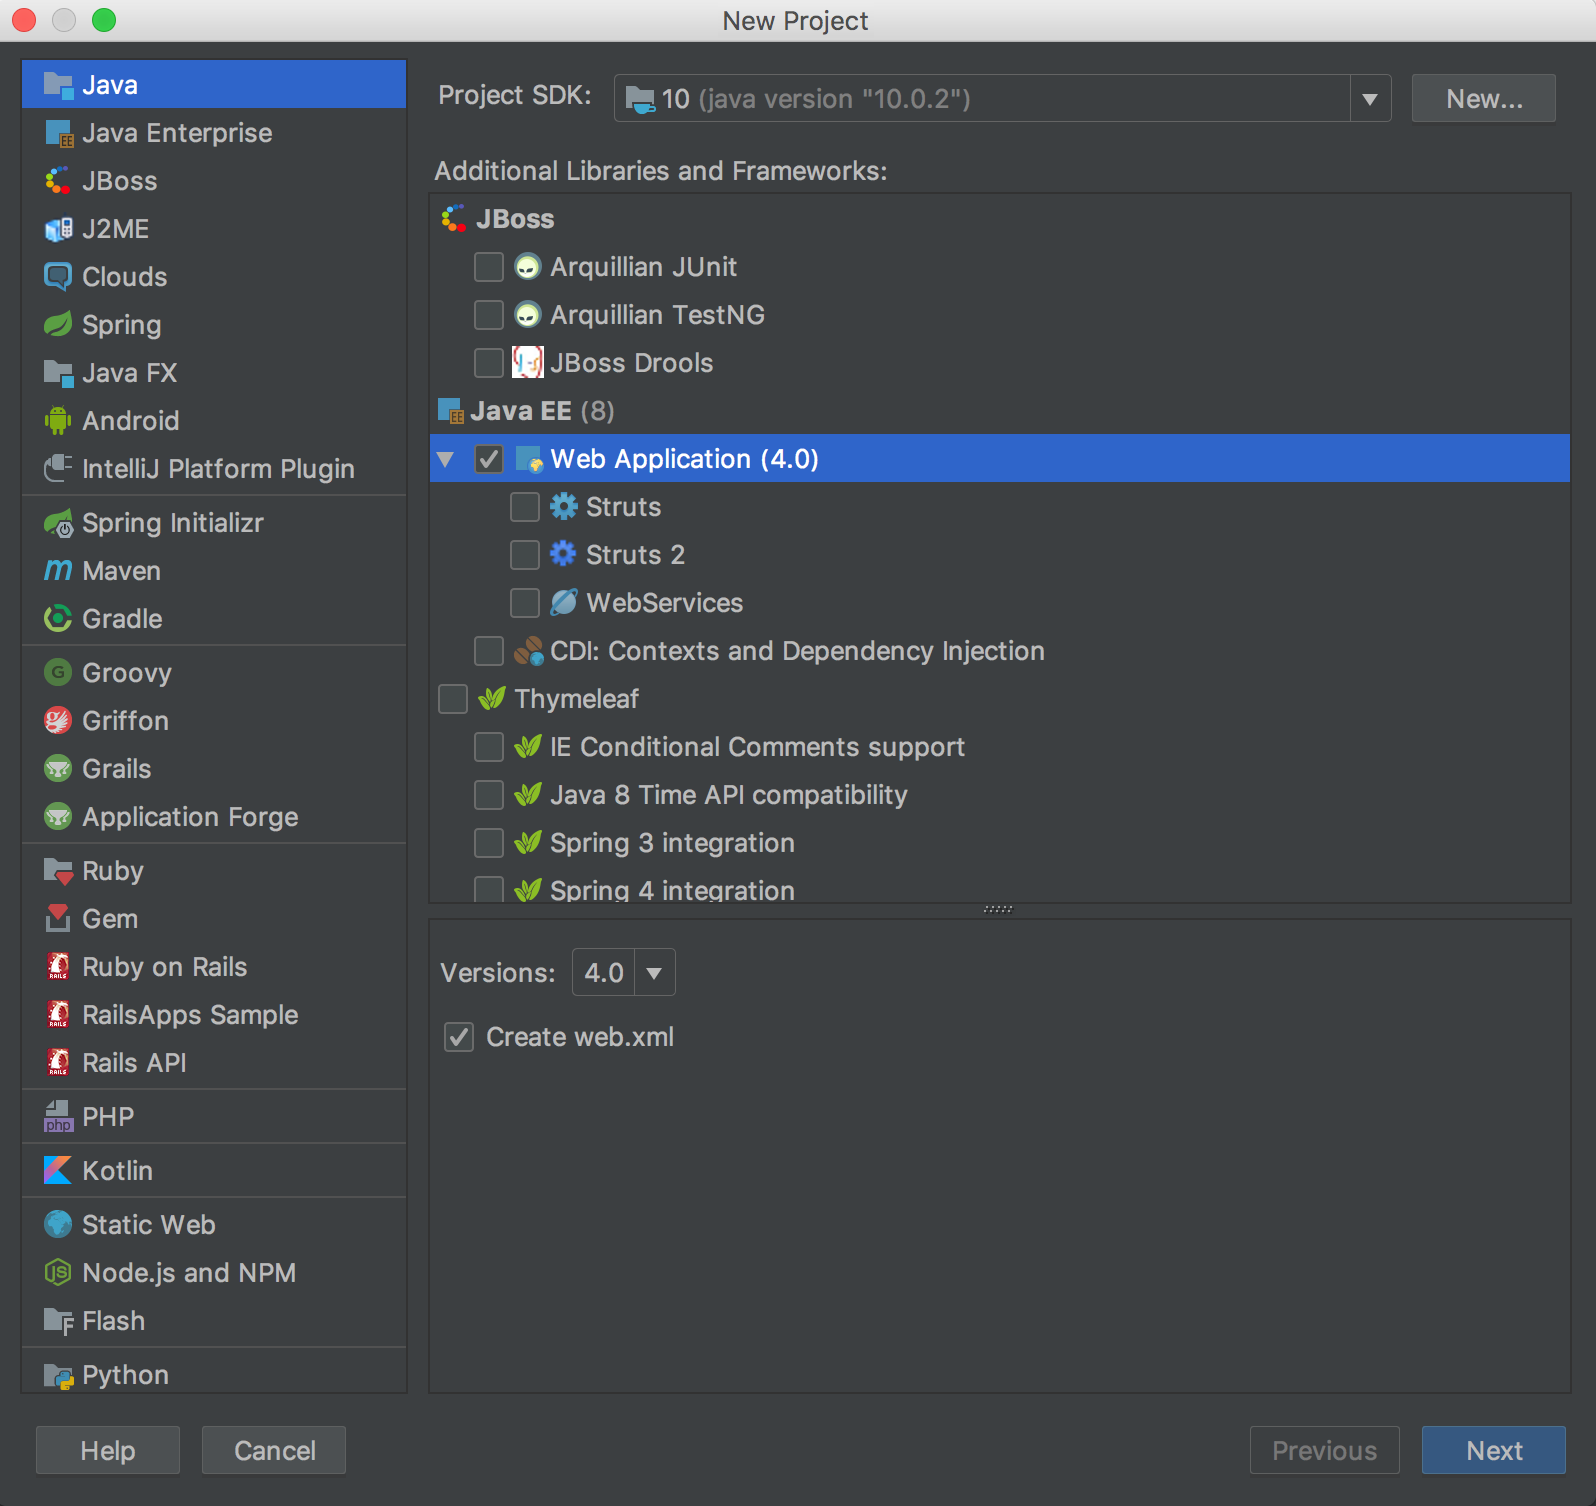Check the Spring 3 integration checkbox
The width and height of the screenshot is (1596, 1506).
coord(489,843)
